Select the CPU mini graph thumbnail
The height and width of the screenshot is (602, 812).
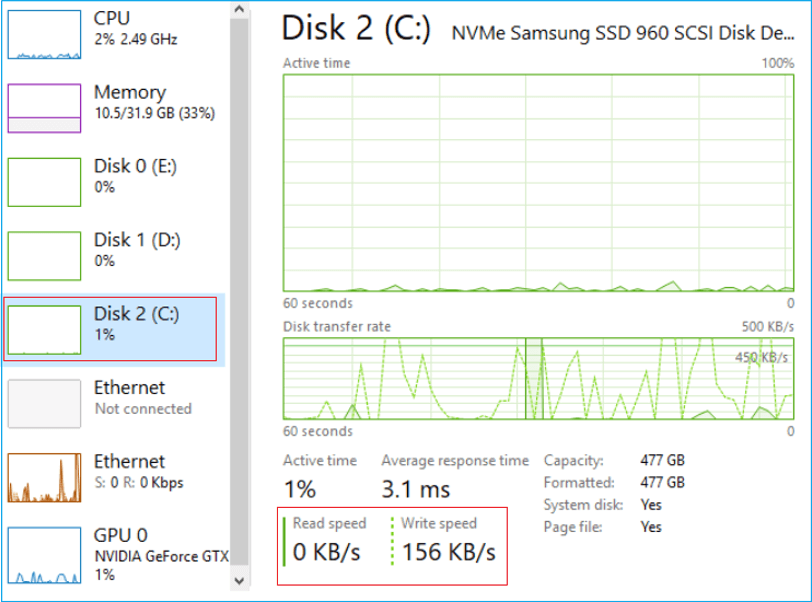(x=44, y=35)
